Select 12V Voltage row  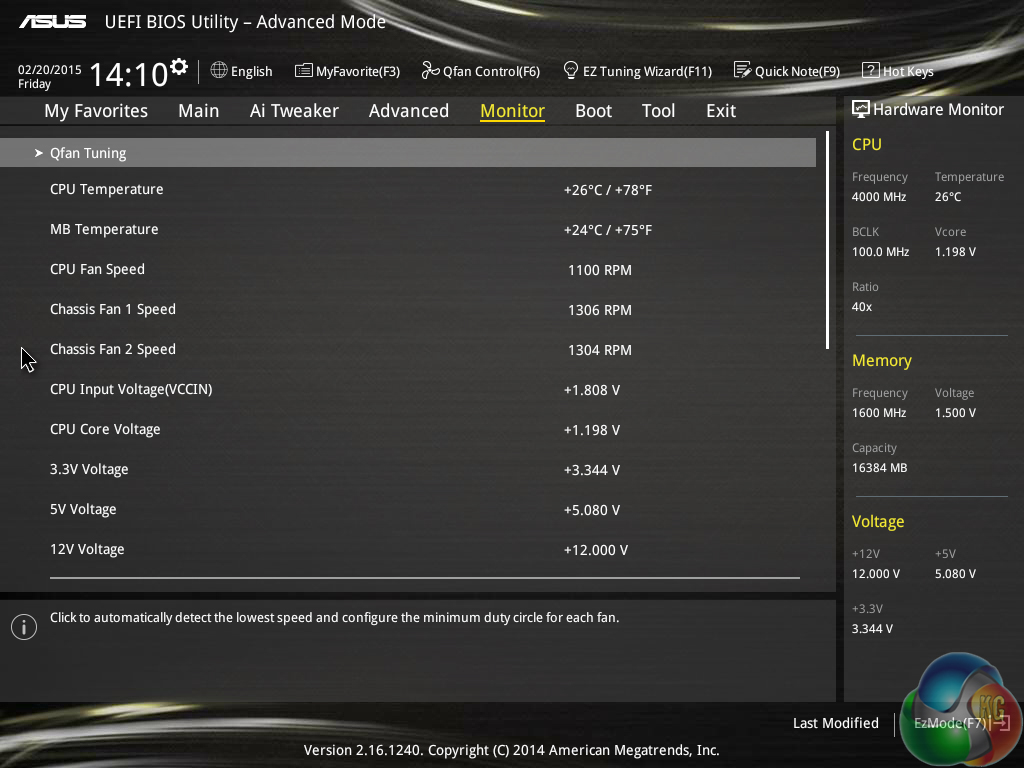pyautogui.click(x=408, y=549)
